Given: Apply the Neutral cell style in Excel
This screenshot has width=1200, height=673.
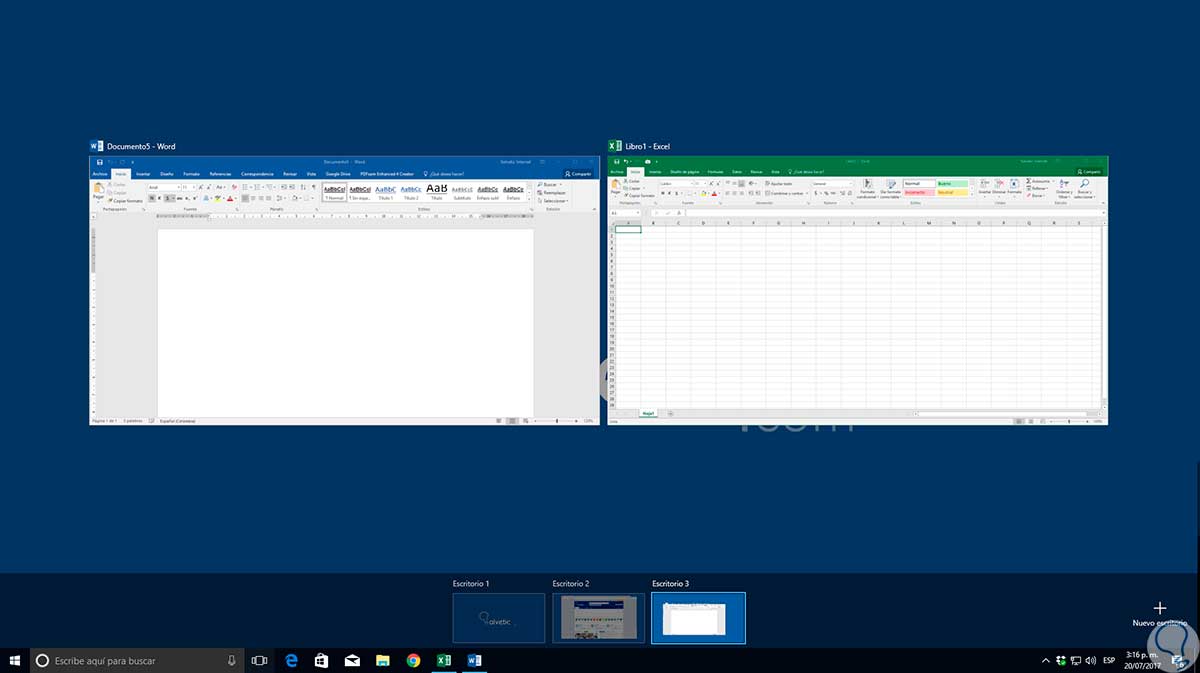Looking at the screenshot, I should point(953,192).
